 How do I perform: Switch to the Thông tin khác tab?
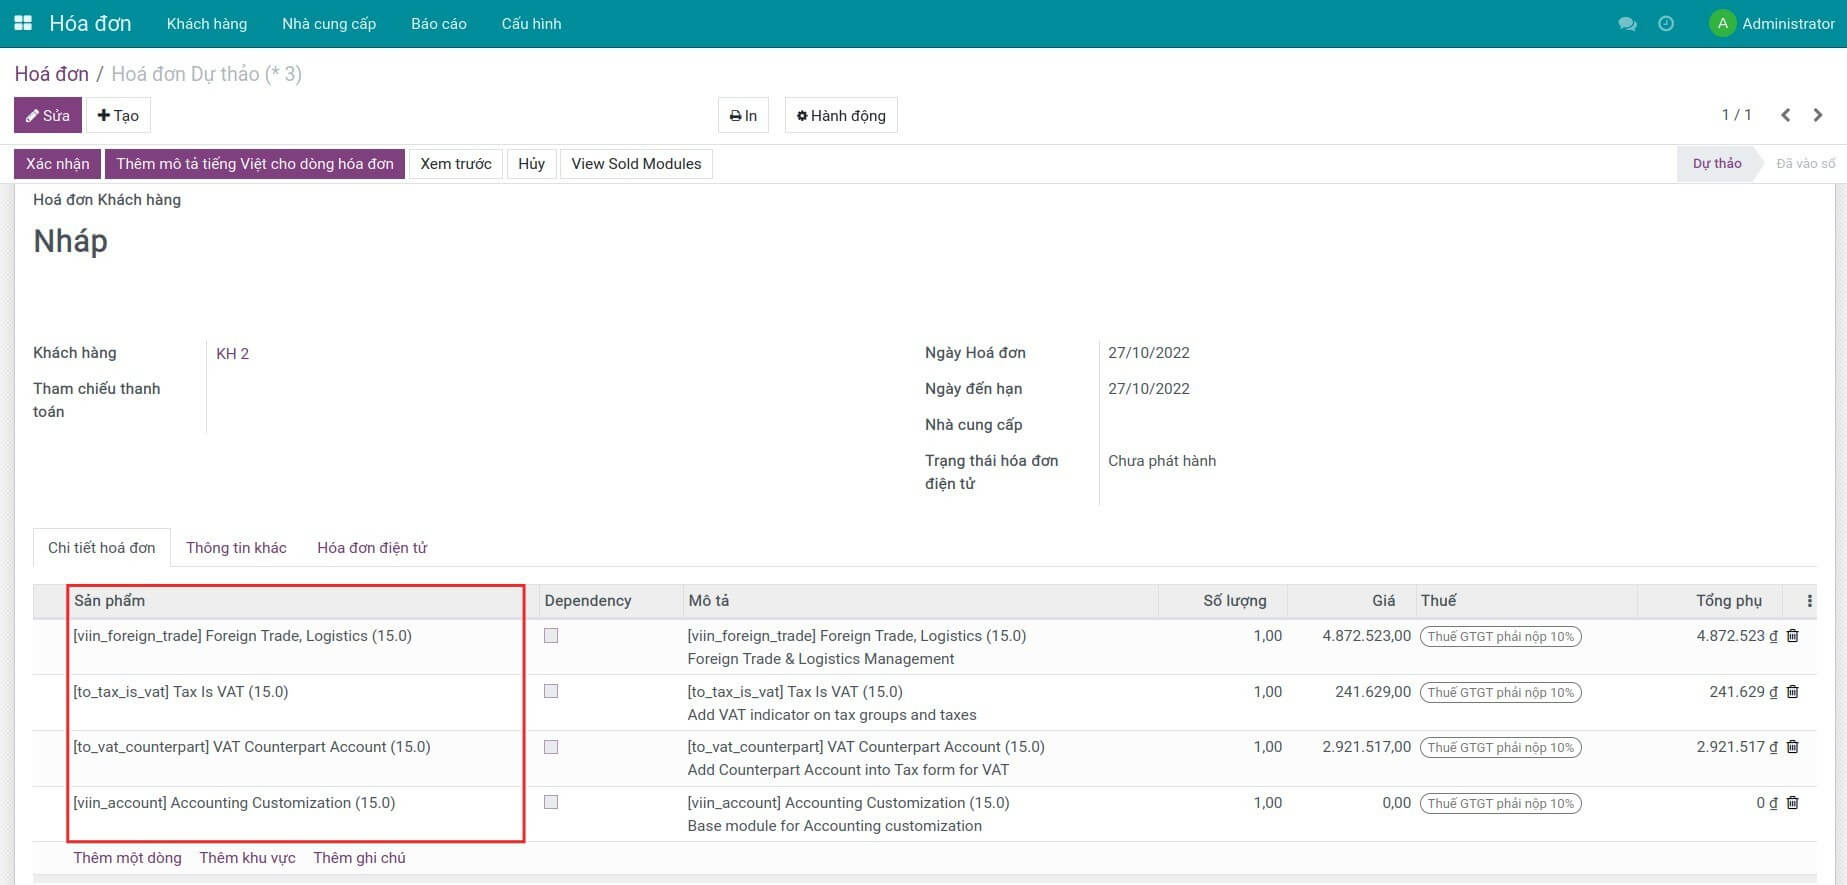coord(236,548)
